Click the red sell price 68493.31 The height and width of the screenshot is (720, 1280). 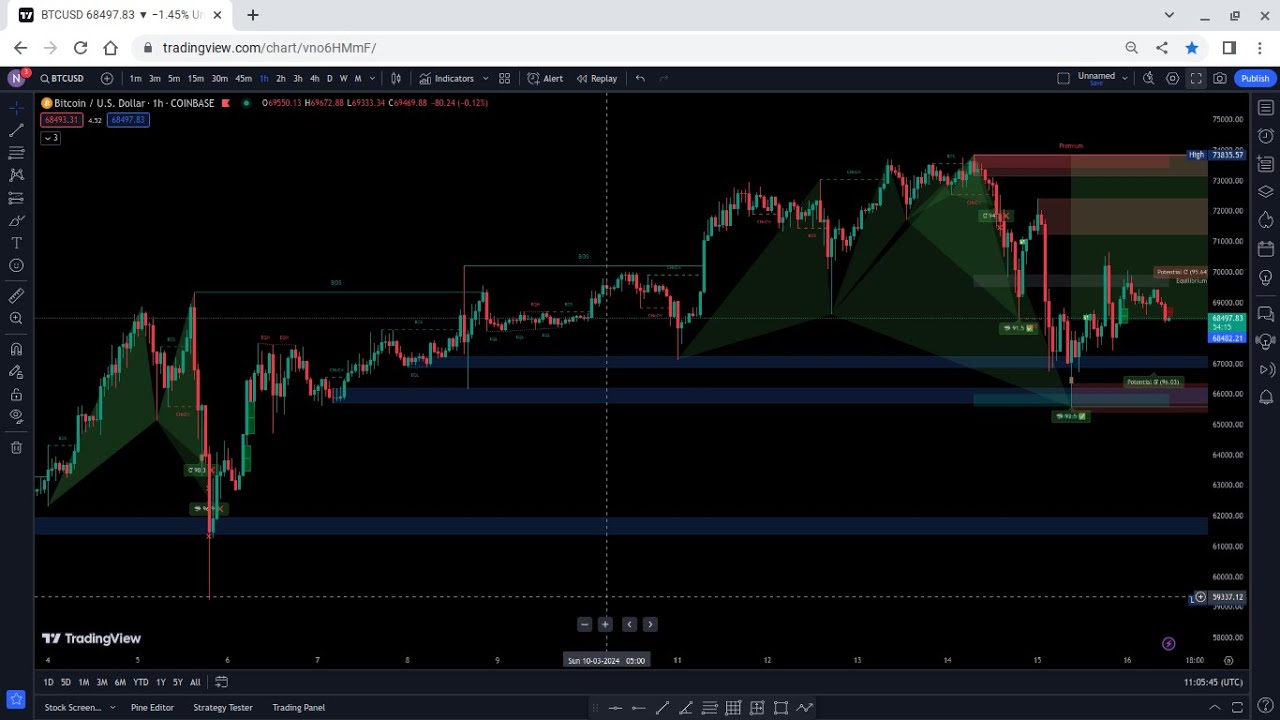click(x=61, y=120)
